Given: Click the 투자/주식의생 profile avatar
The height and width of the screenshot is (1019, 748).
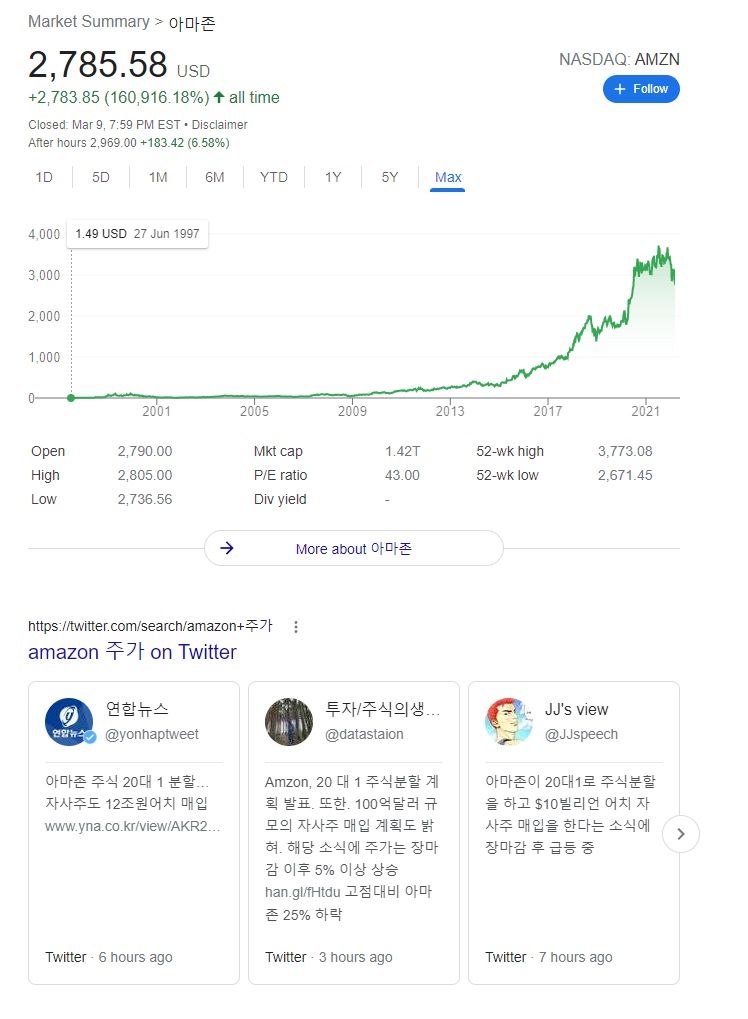Looking at the screenshot, I should (x=289, y=722).
